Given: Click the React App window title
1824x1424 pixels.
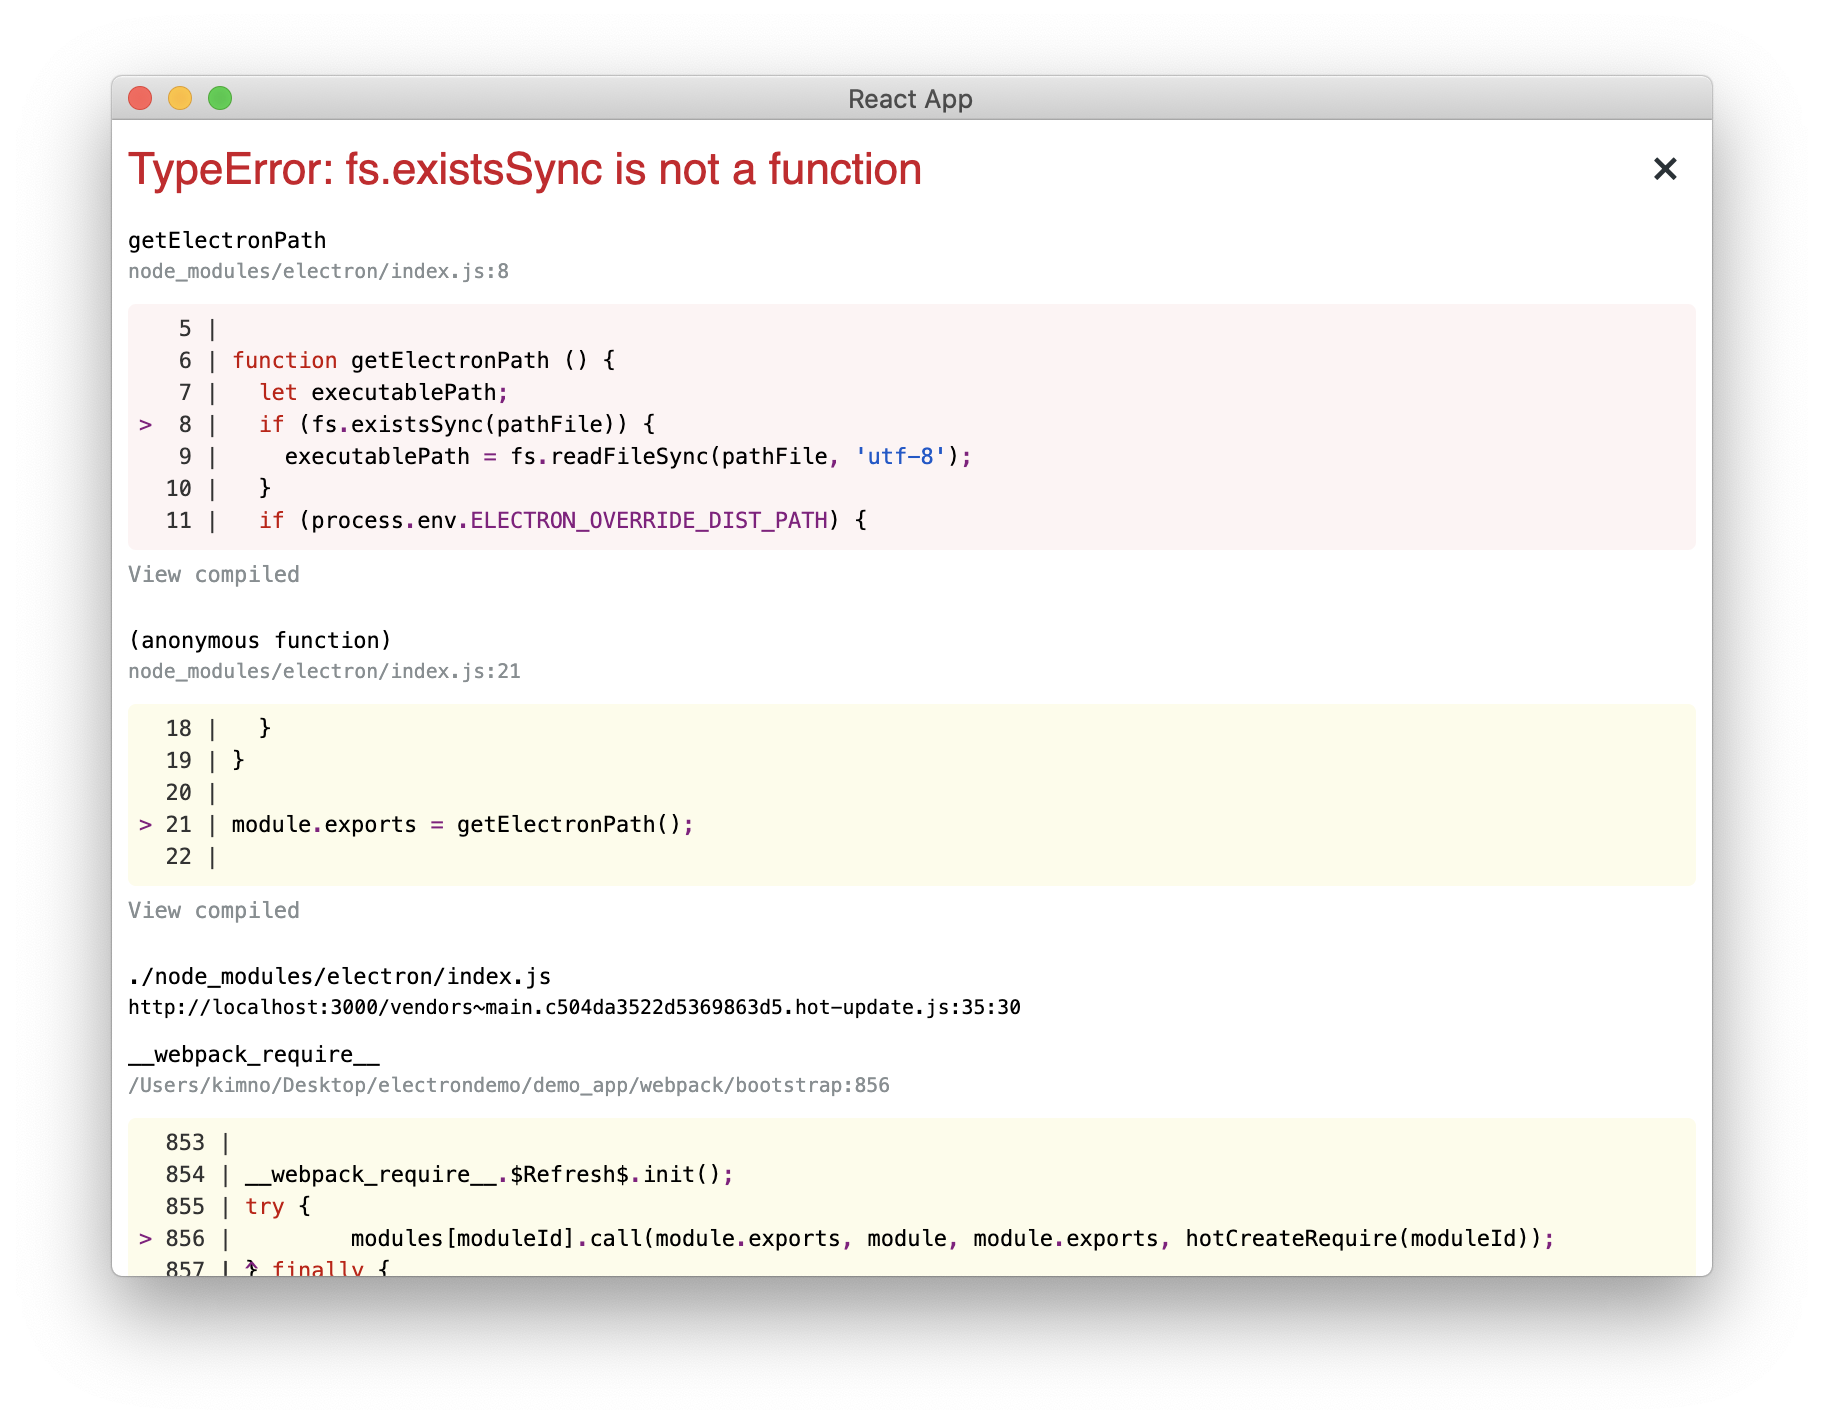Looking at the screenshot, I should tap(910, 99).
